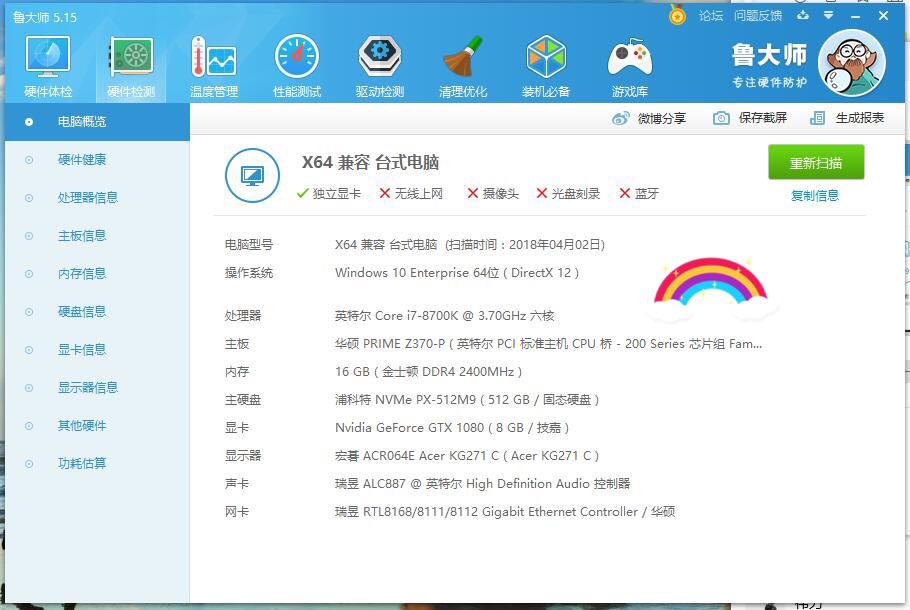Click 保存截屏 save screenshot text

[x=763, y=118]
